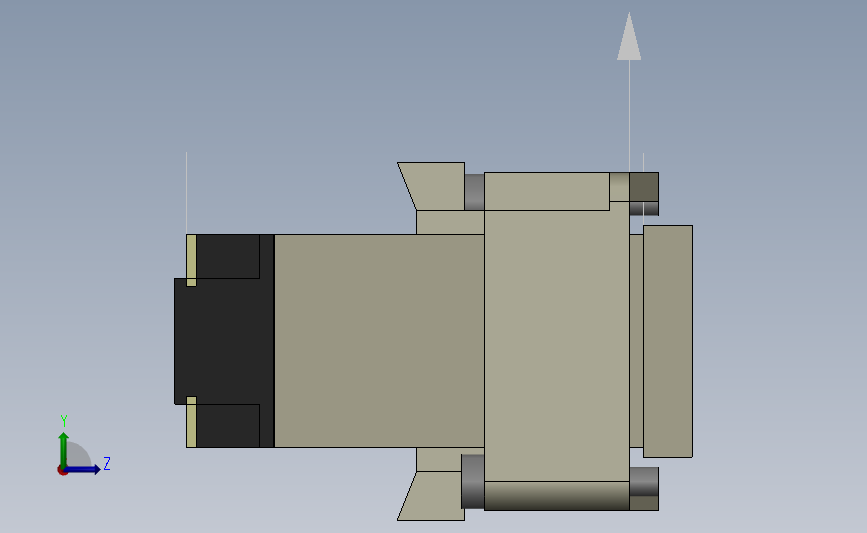Select the rectangular end plate facing the Z direction

pyautogui.click(x=668, y=341)
